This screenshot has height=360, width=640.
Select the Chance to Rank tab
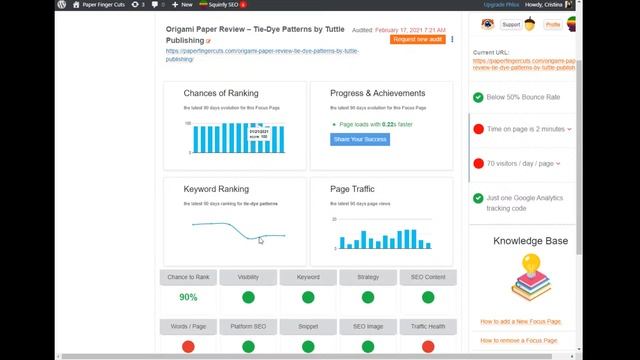pyautogui.click(x=188, y=277)
